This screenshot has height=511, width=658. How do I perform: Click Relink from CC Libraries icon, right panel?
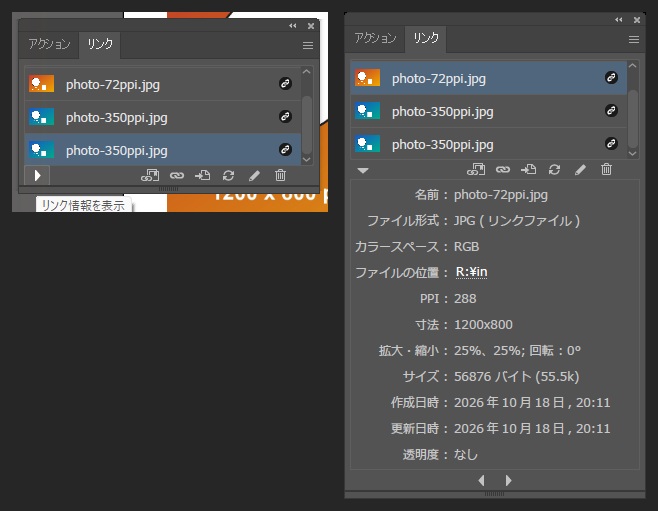click(476, 169)
